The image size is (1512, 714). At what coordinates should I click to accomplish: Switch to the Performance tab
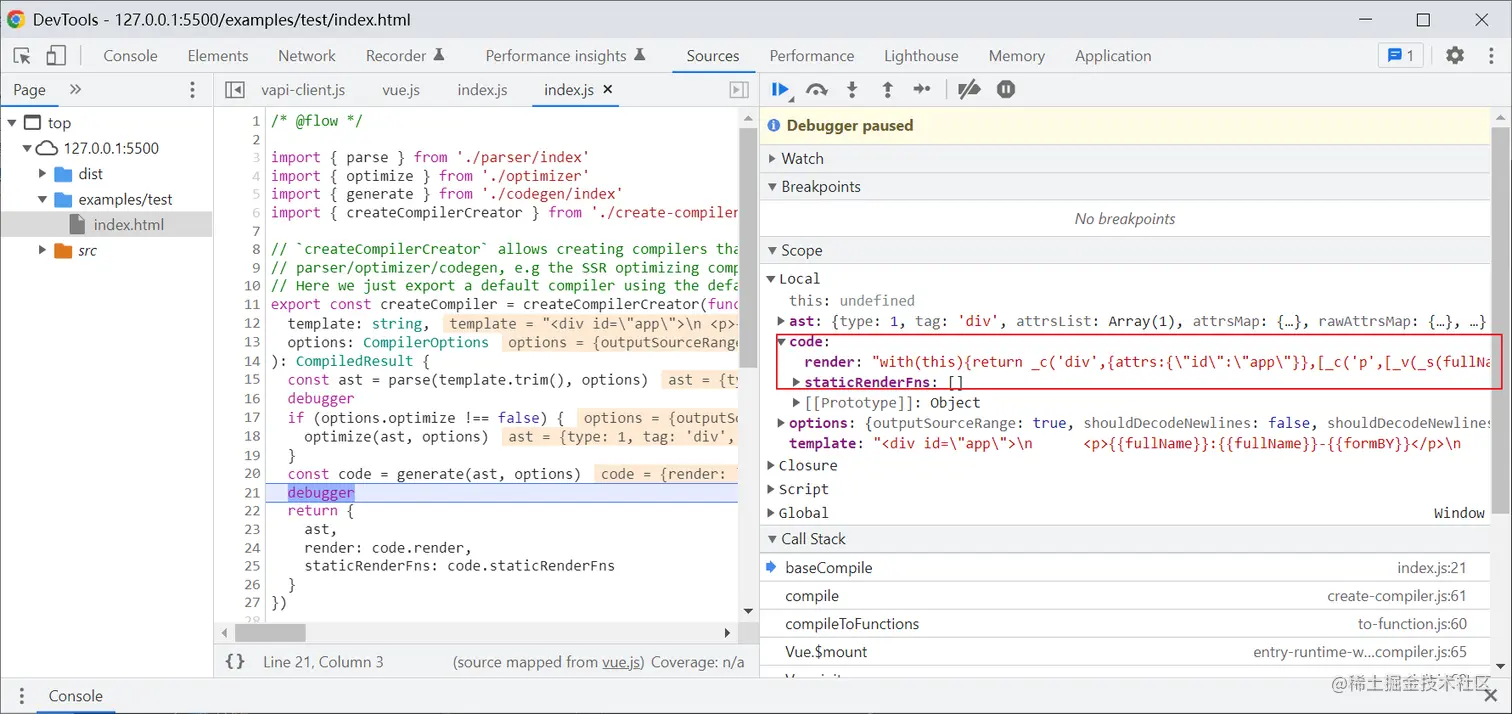pyautogui.click(x=812, y=56)
